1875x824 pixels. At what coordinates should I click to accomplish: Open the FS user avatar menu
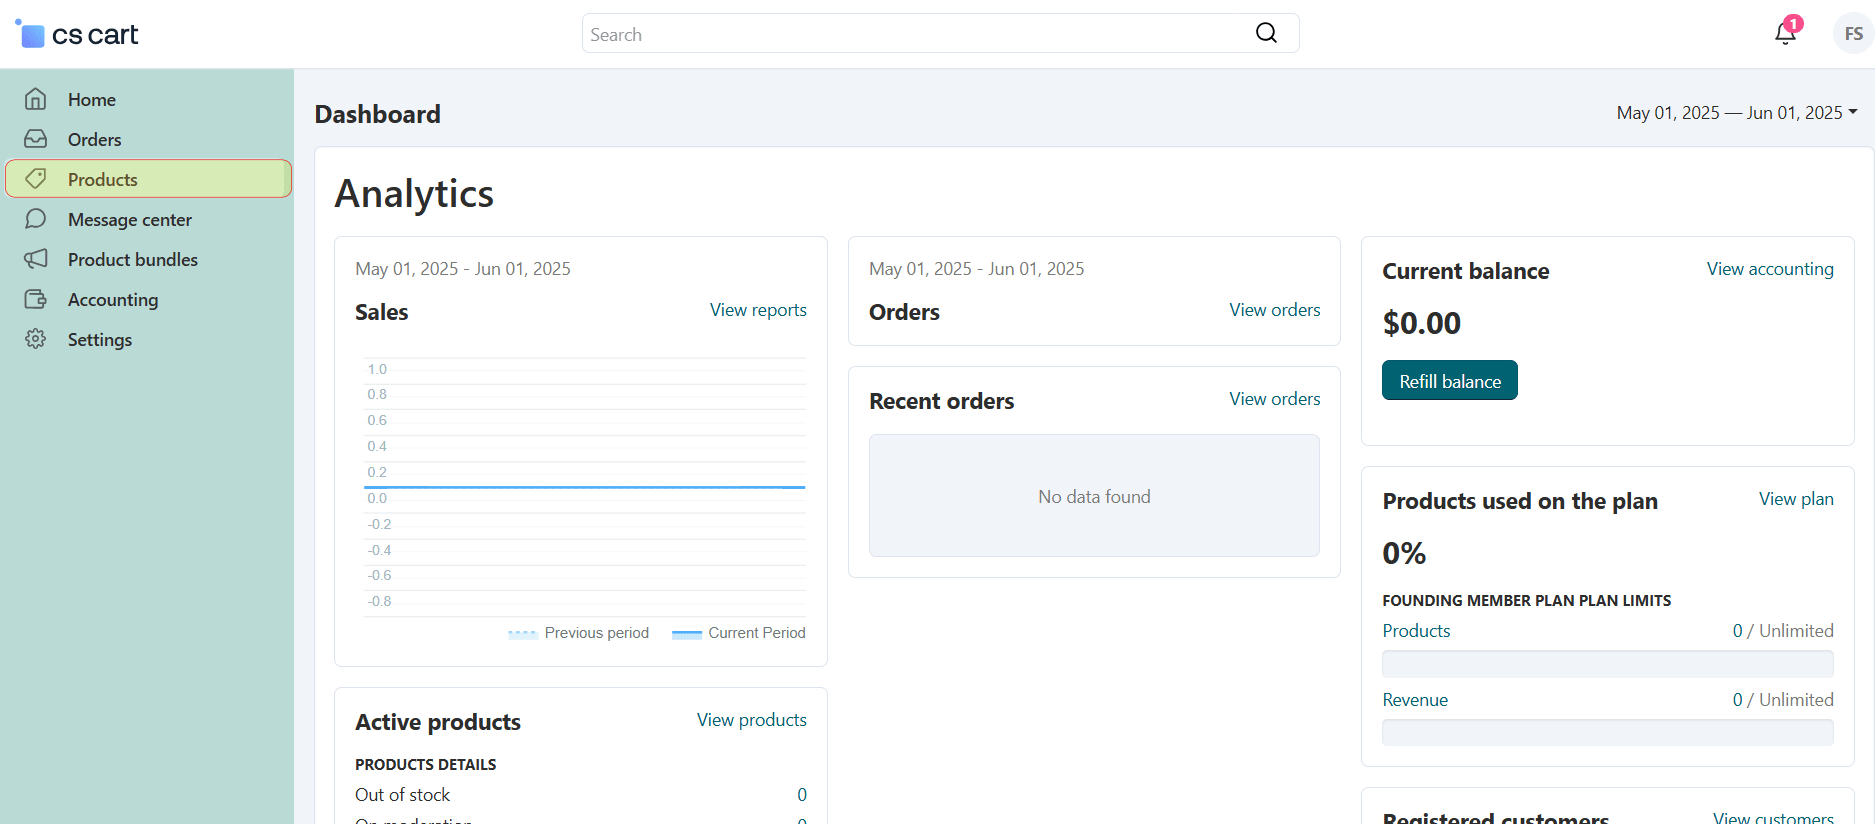(x=1853, y=34)
